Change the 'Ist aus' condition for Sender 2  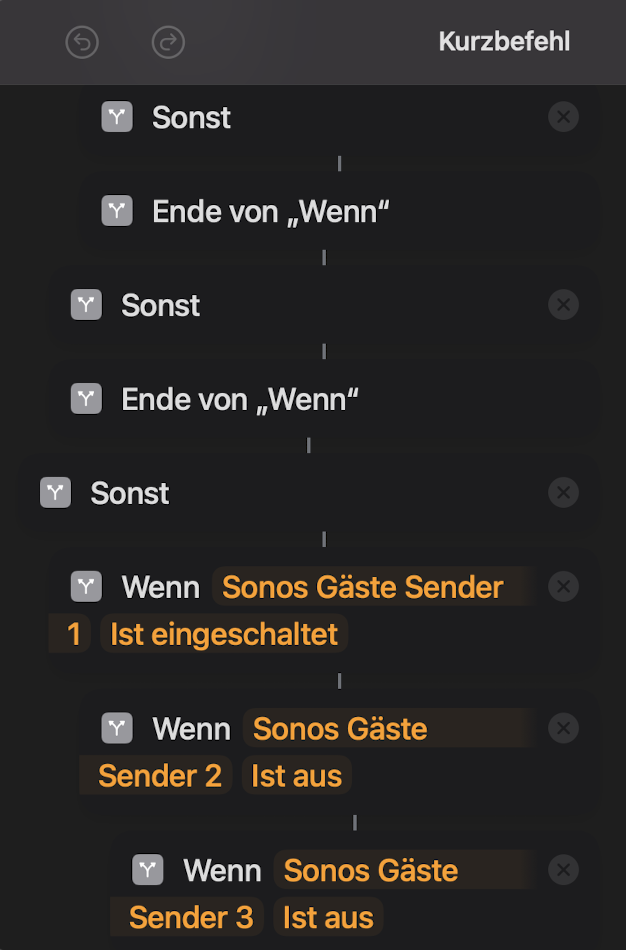point(296,776)
